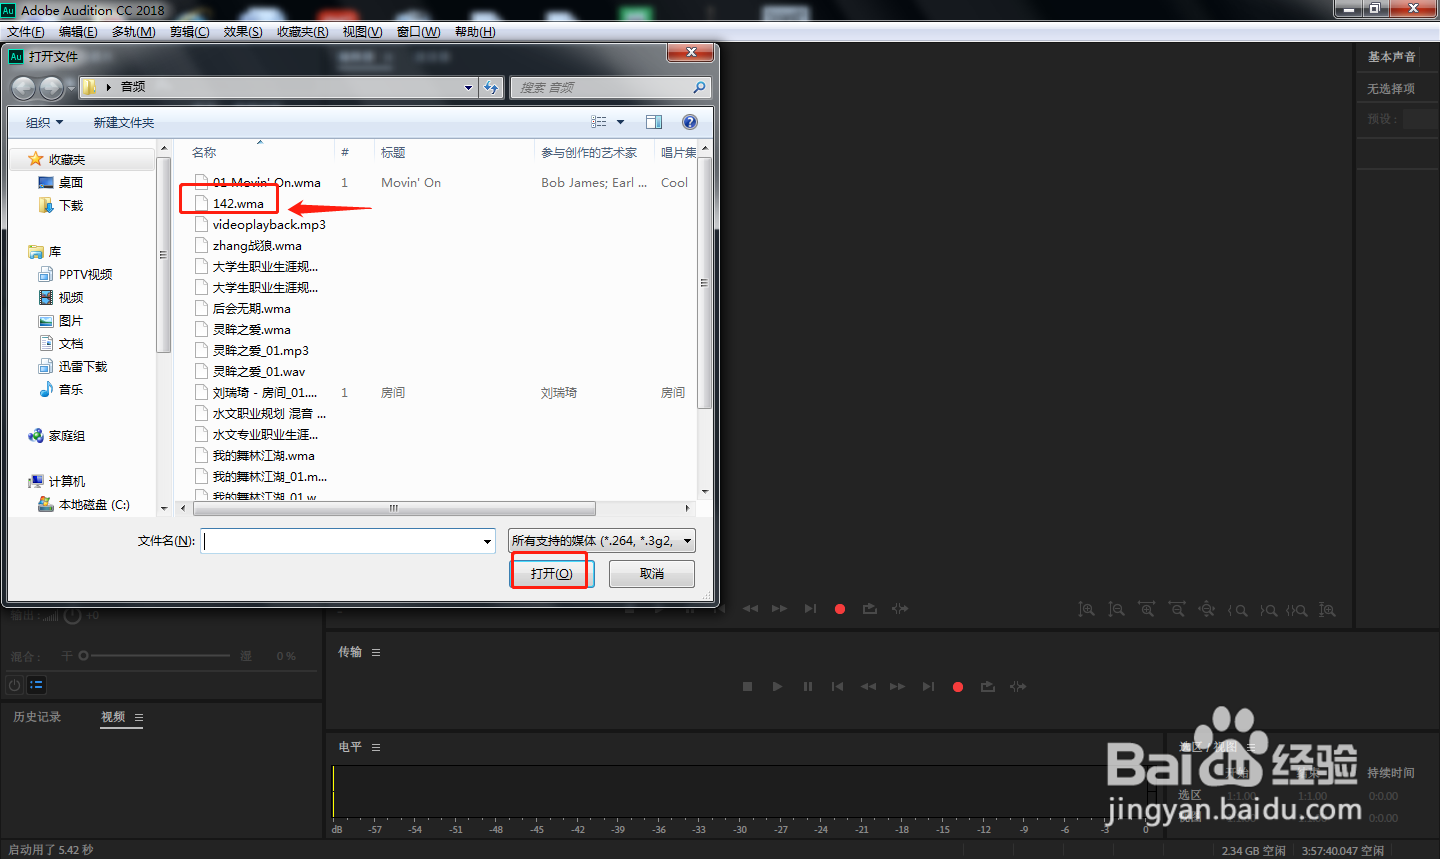The height and width of the screenshot is (859, 1440).
Task: Open the 传输 panel menu icon
Action: pyautogui.click(x=376, y=652)
